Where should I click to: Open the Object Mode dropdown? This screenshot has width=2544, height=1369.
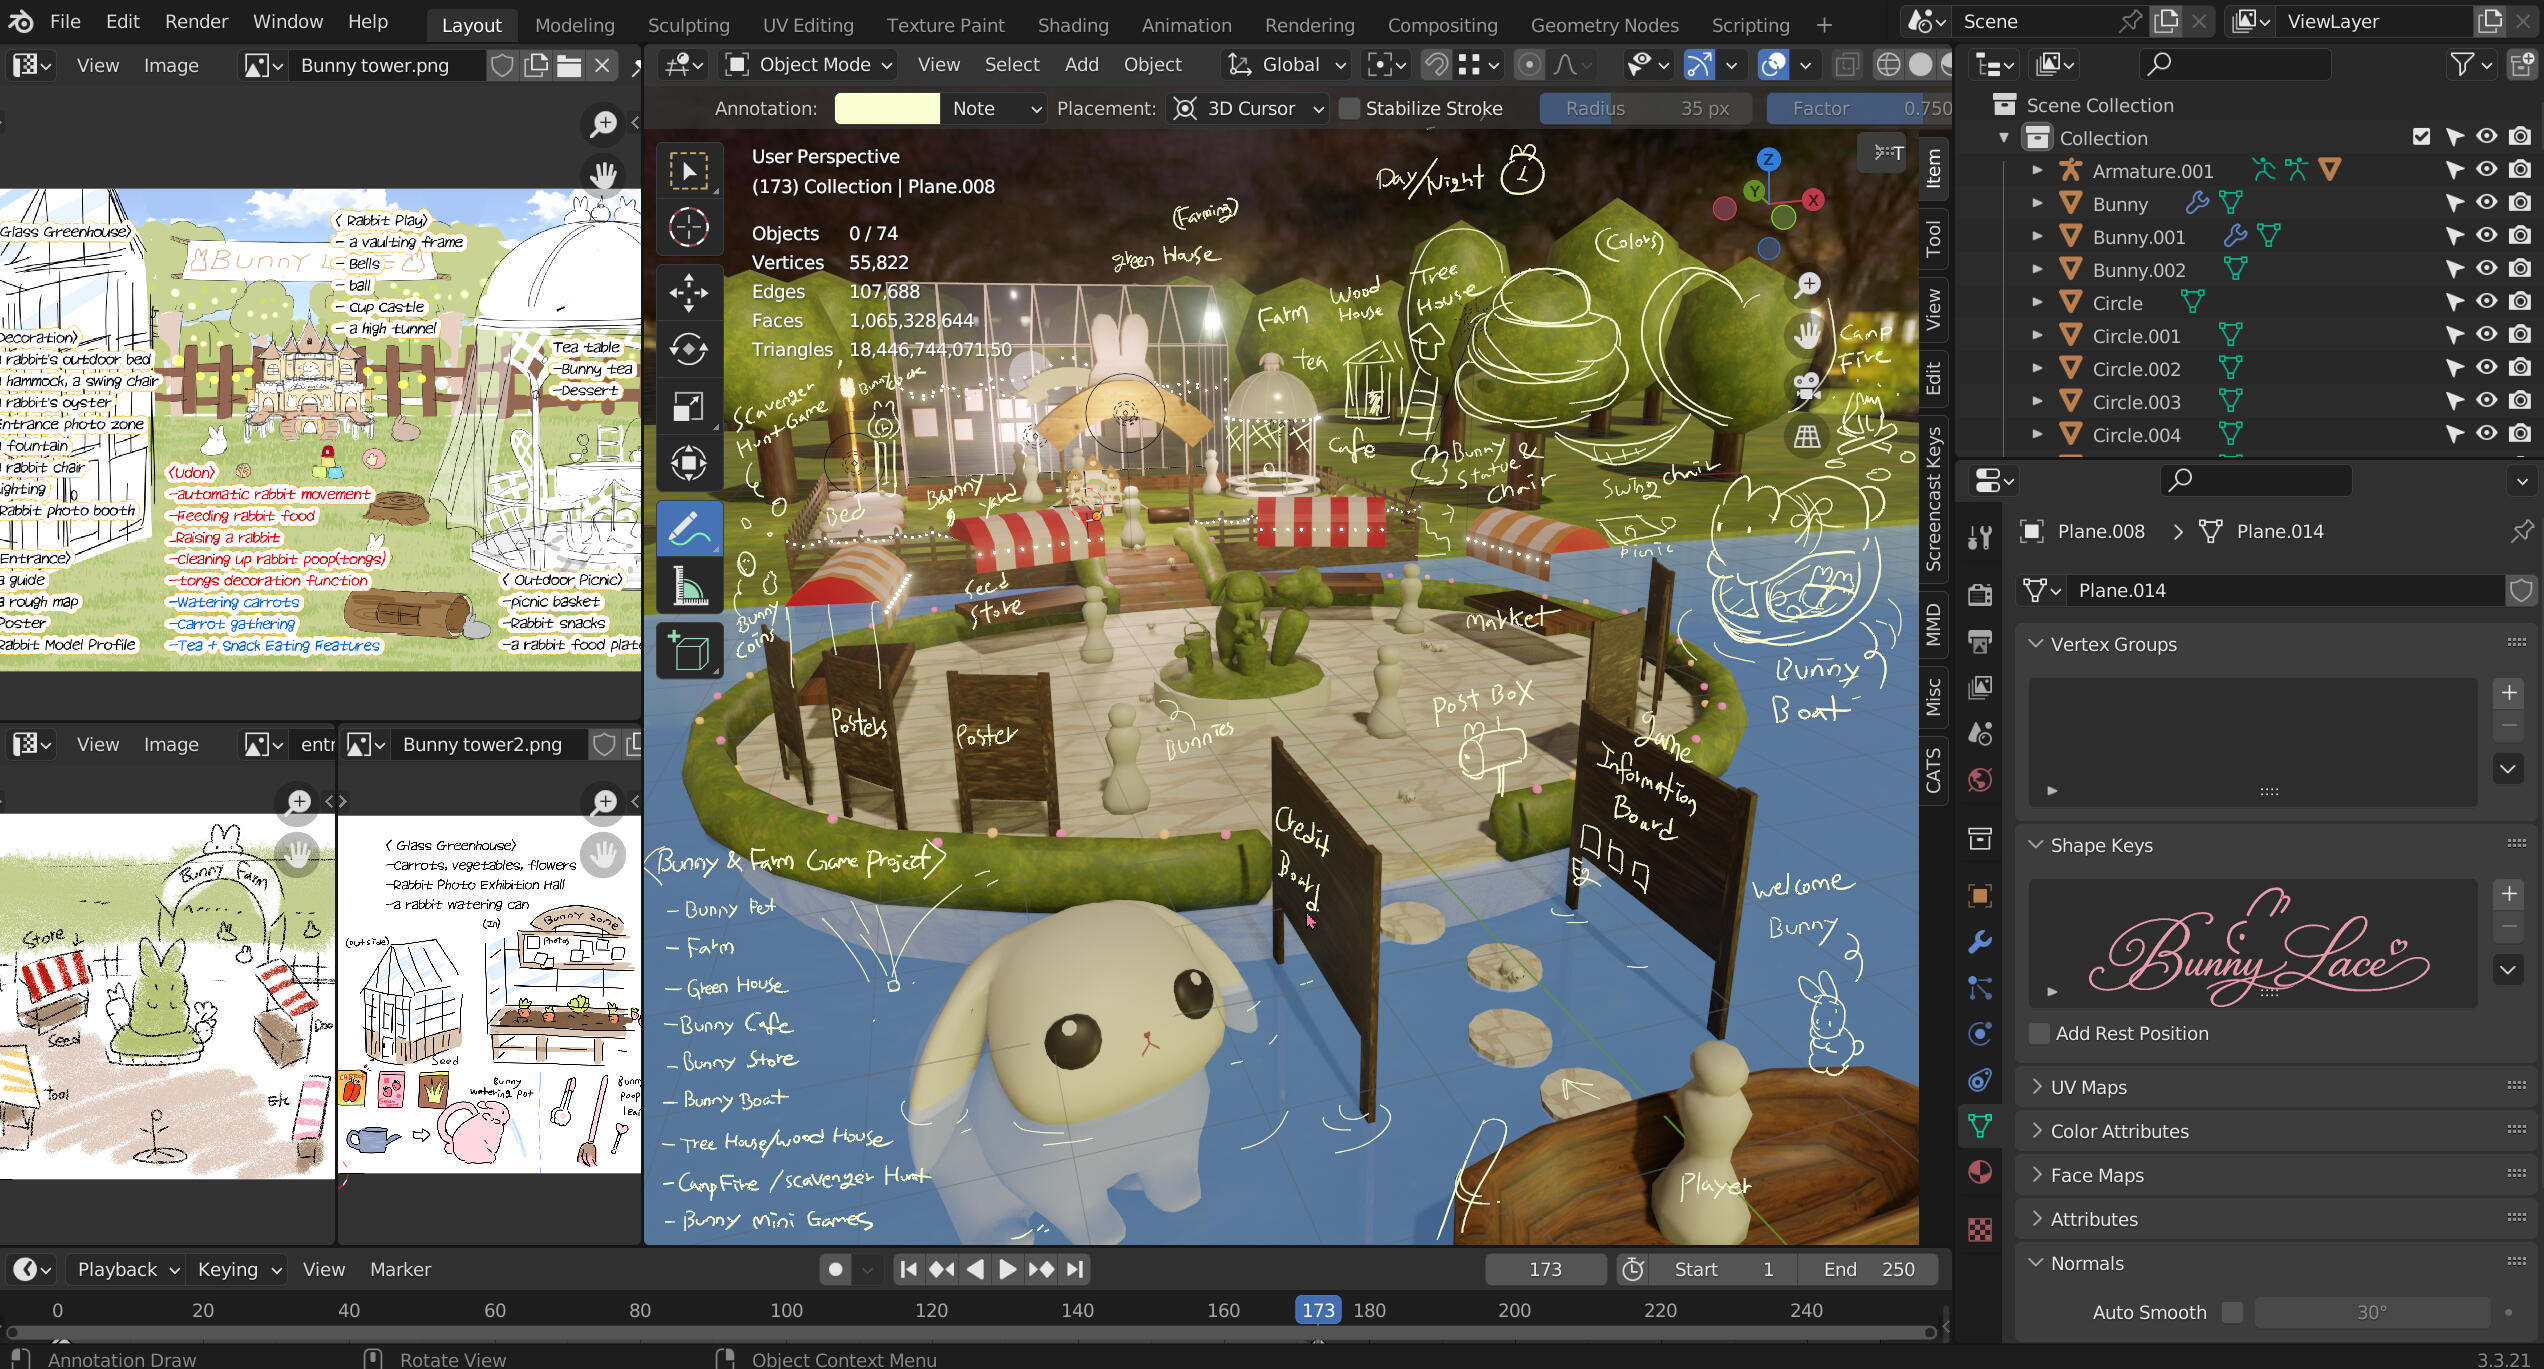tap(808, 64)
